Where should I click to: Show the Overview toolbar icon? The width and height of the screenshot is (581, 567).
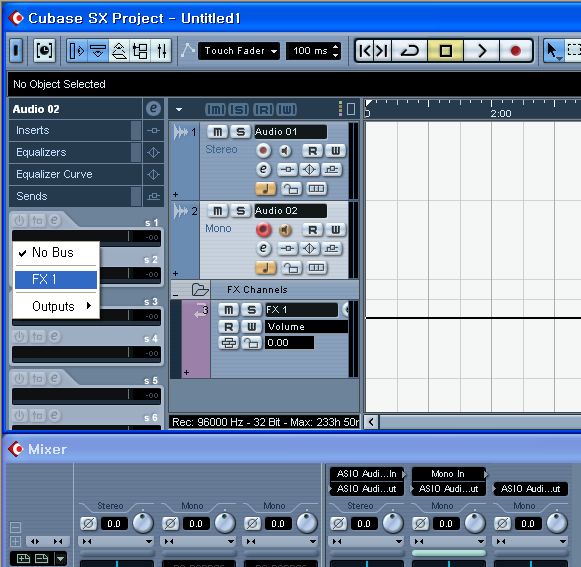click(119, 50)
